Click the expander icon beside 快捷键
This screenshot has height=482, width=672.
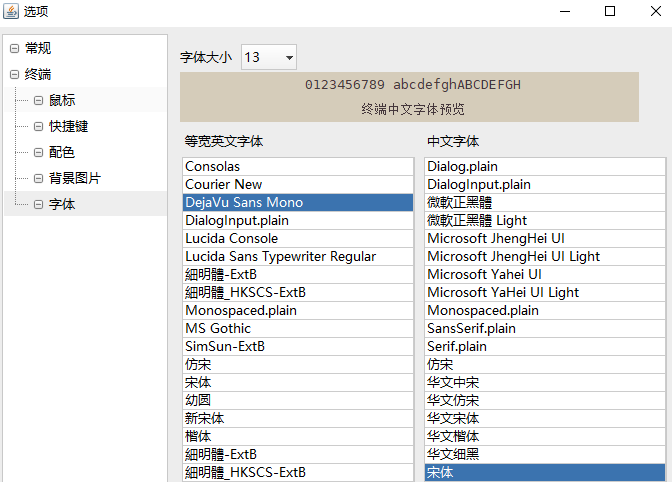39,126
